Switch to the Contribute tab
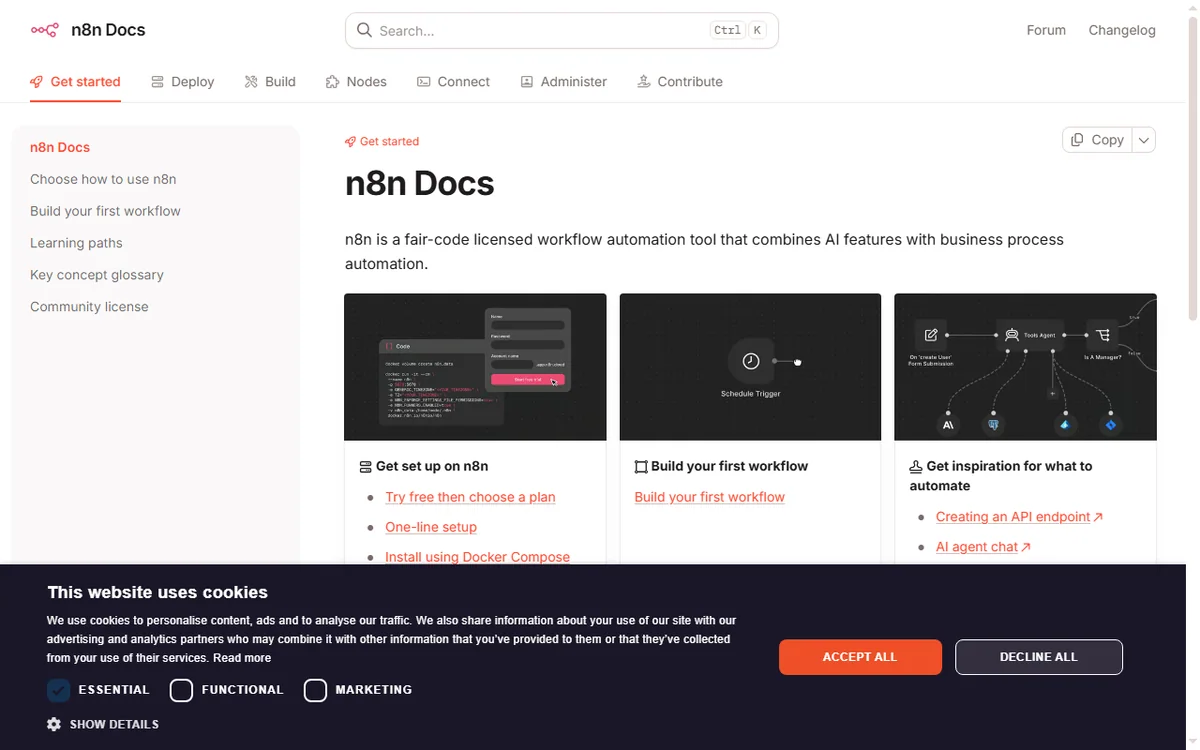 tap(680, 82)
